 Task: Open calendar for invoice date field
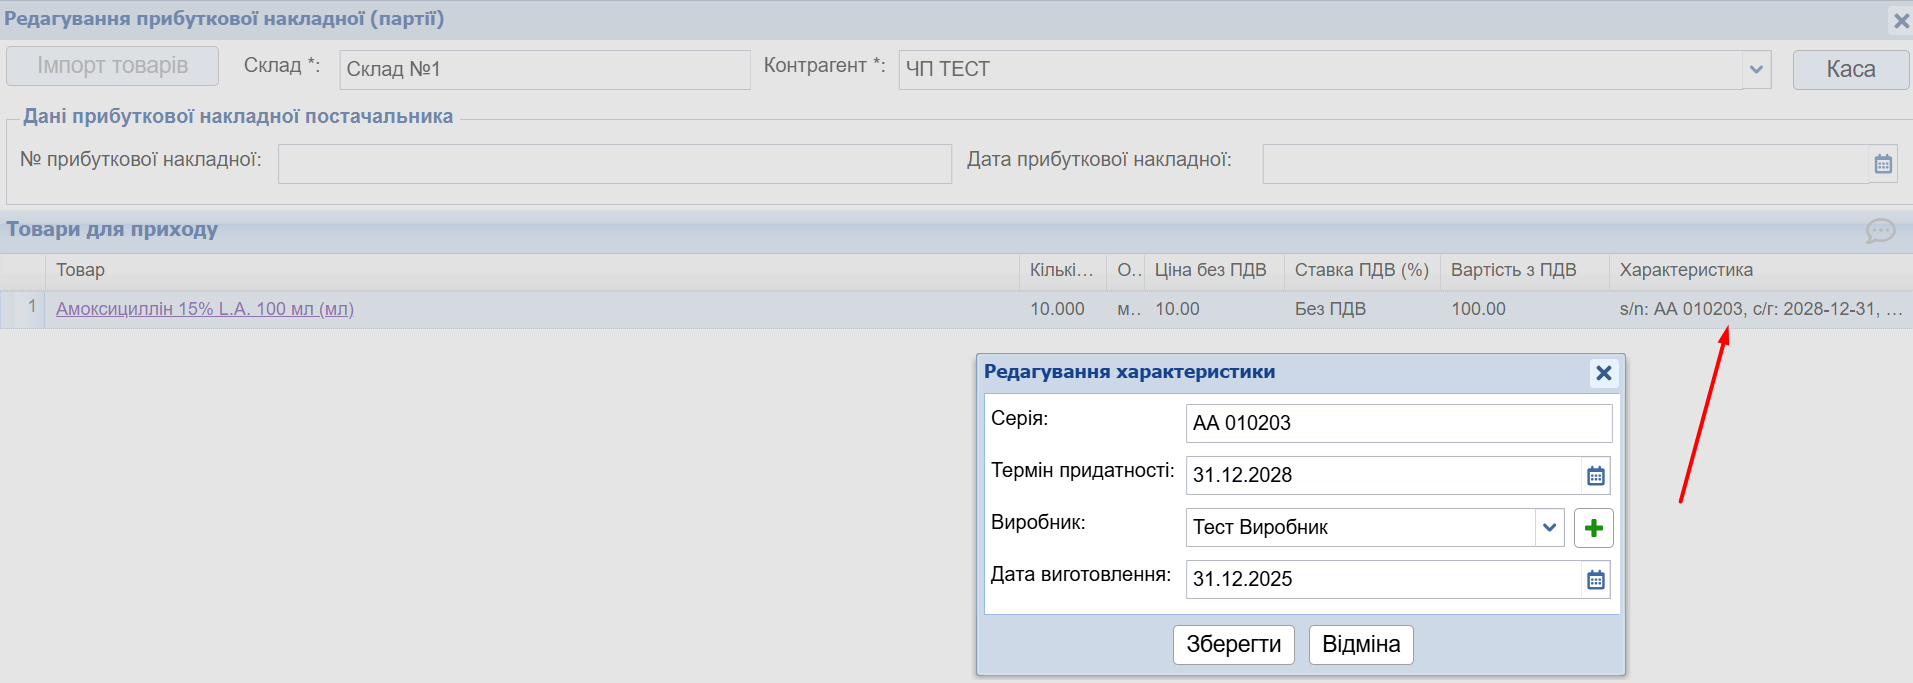point(1882,164)
